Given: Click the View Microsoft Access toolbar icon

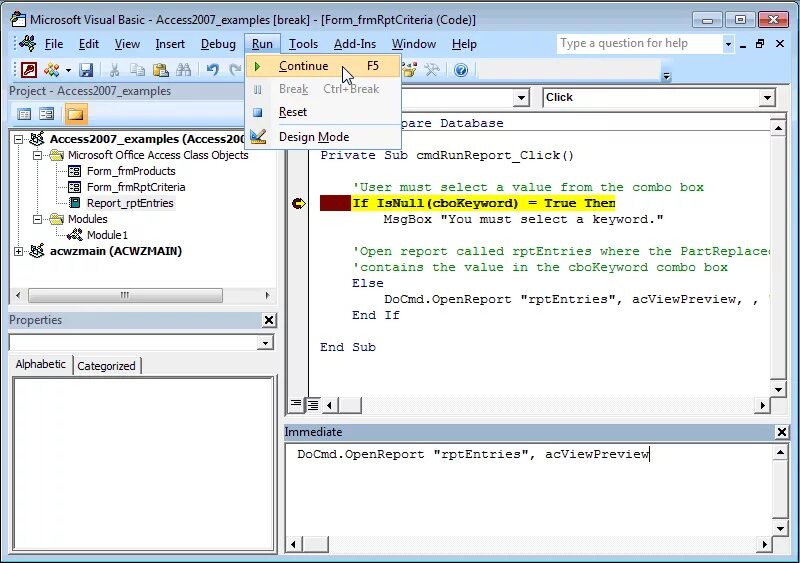Looking at the screenshot, I should 29,69.
